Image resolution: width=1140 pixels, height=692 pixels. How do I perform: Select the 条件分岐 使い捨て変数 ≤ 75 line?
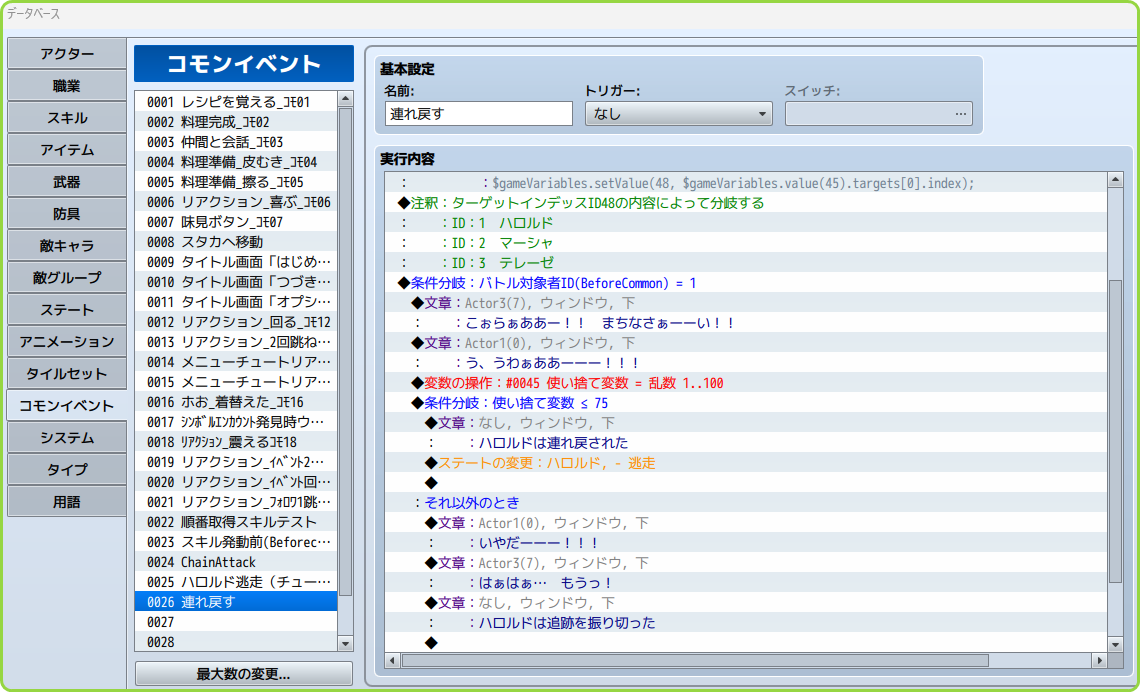[745, 403]
